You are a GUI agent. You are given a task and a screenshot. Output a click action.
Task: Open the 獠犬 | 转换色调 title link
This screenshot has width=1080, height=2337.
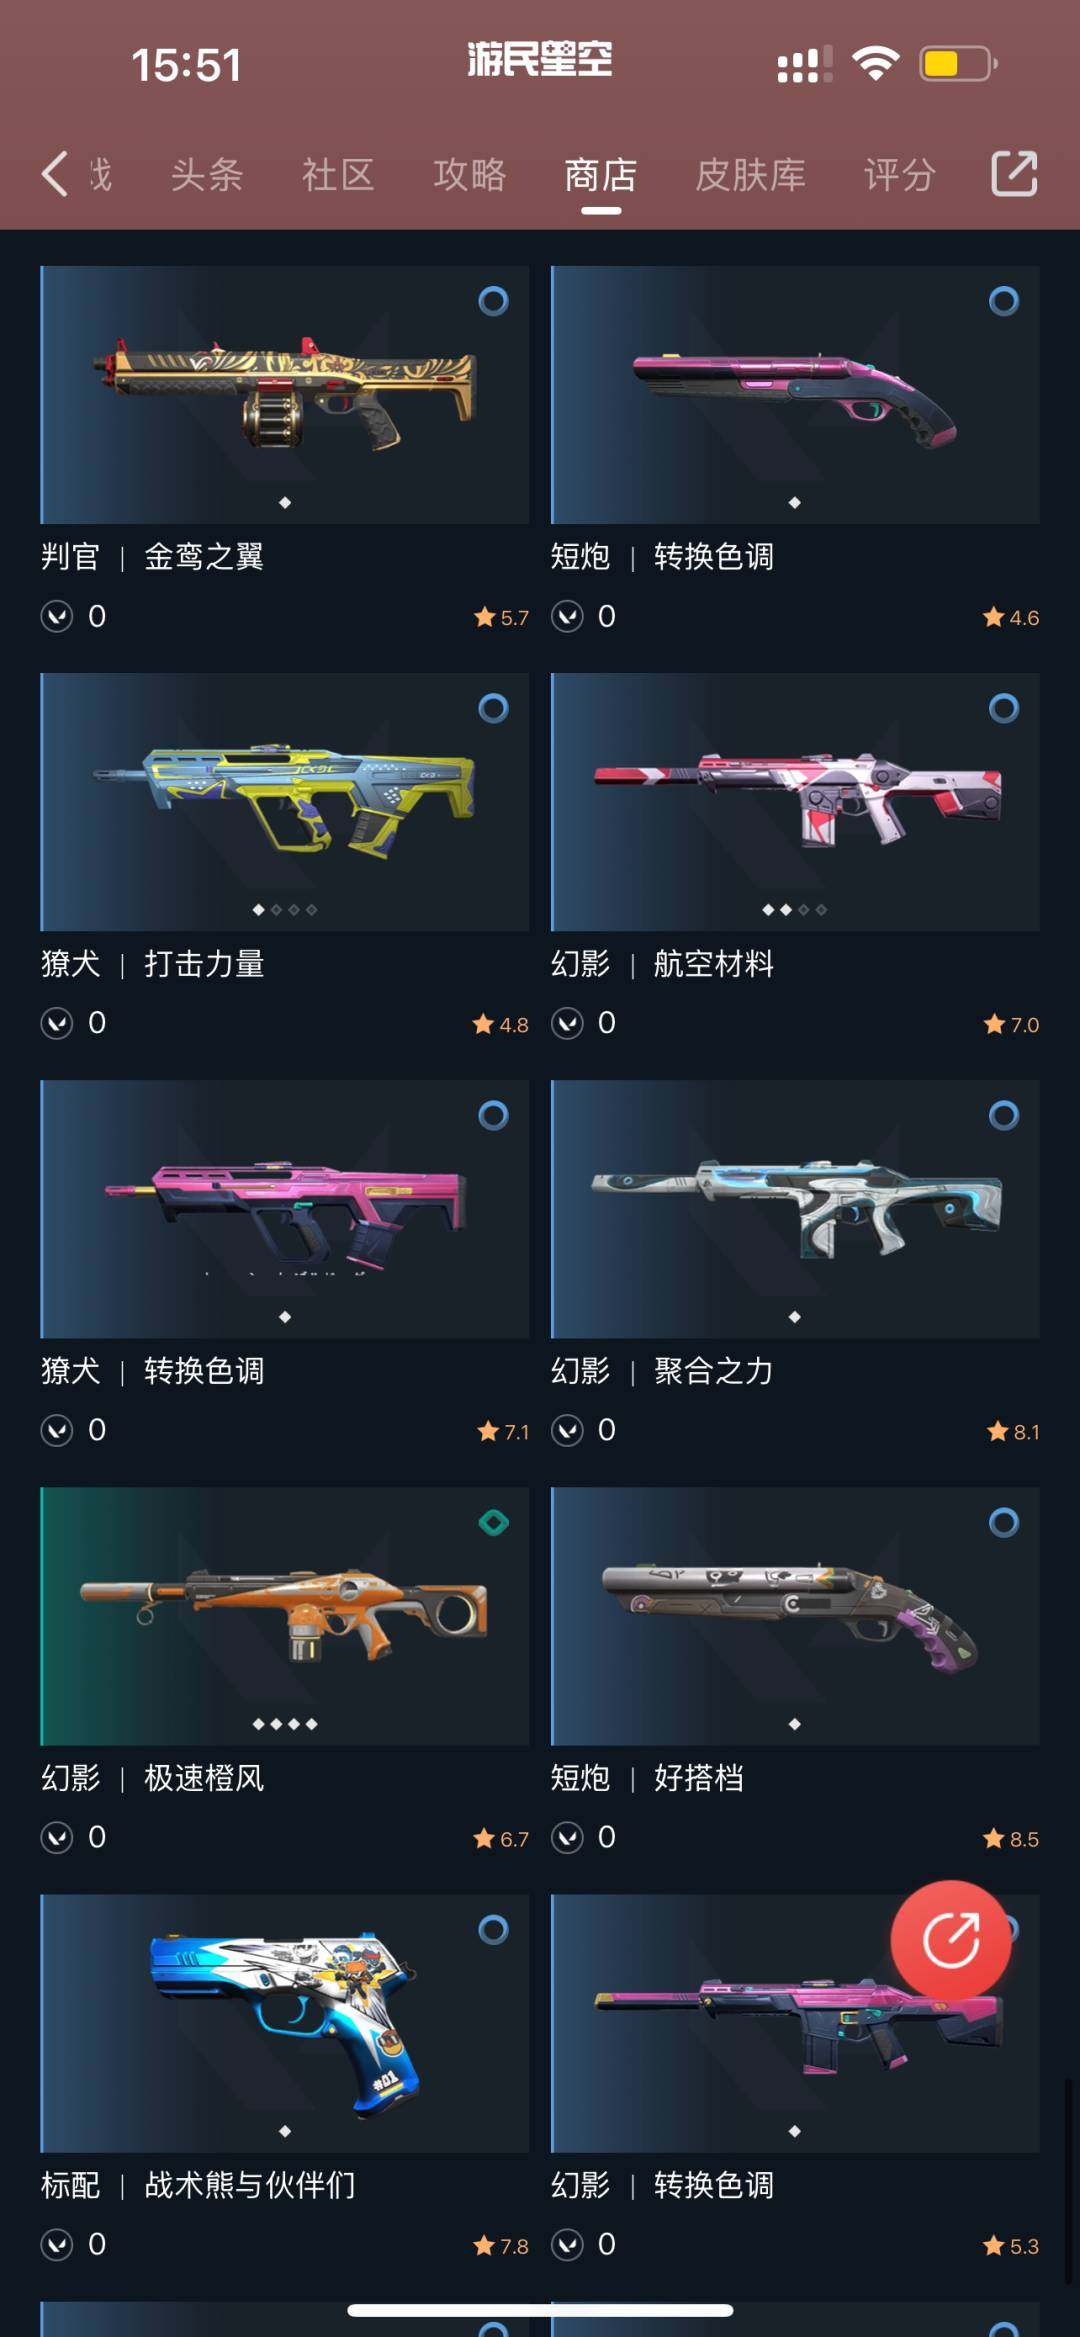tap(153, 1370)
